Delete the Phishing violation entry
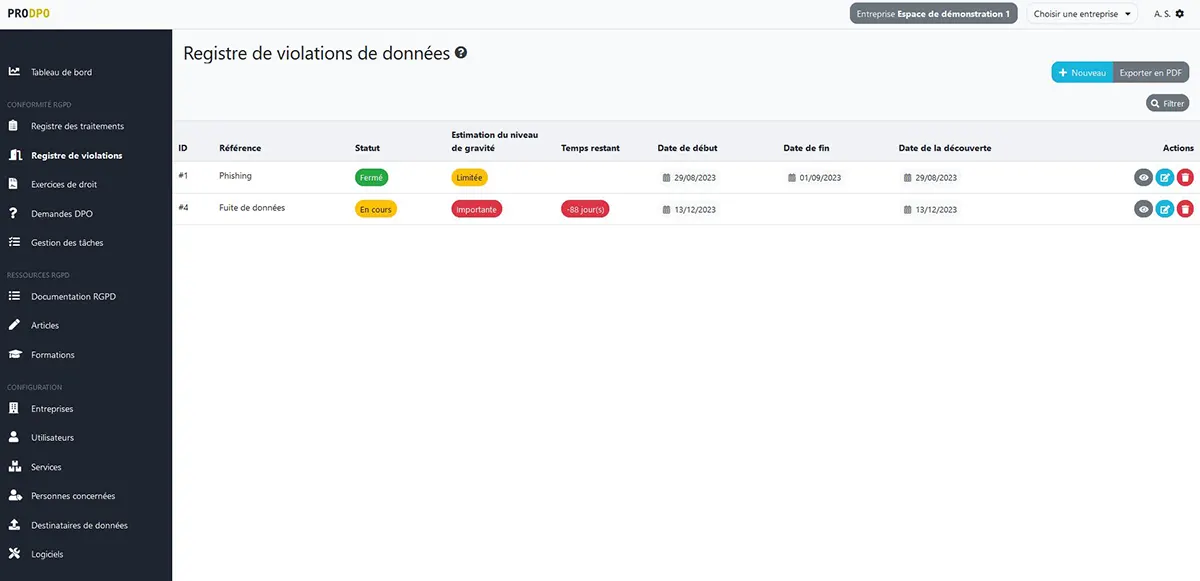 pos(1185,177)
